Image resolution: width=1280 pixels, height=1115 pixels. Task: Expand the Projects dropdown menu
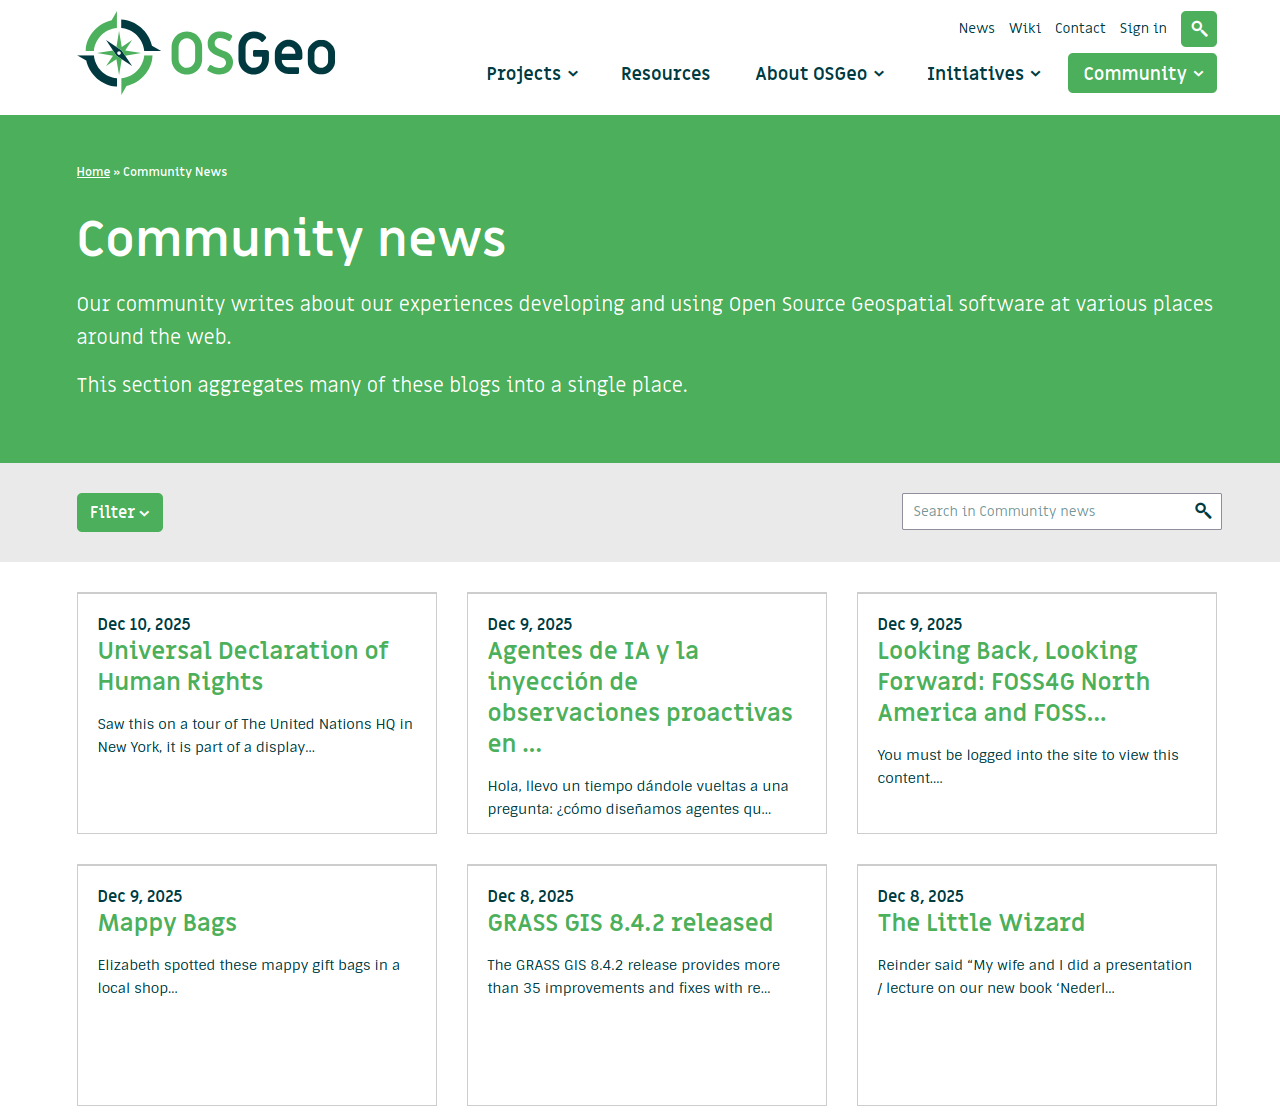[532, 74]
